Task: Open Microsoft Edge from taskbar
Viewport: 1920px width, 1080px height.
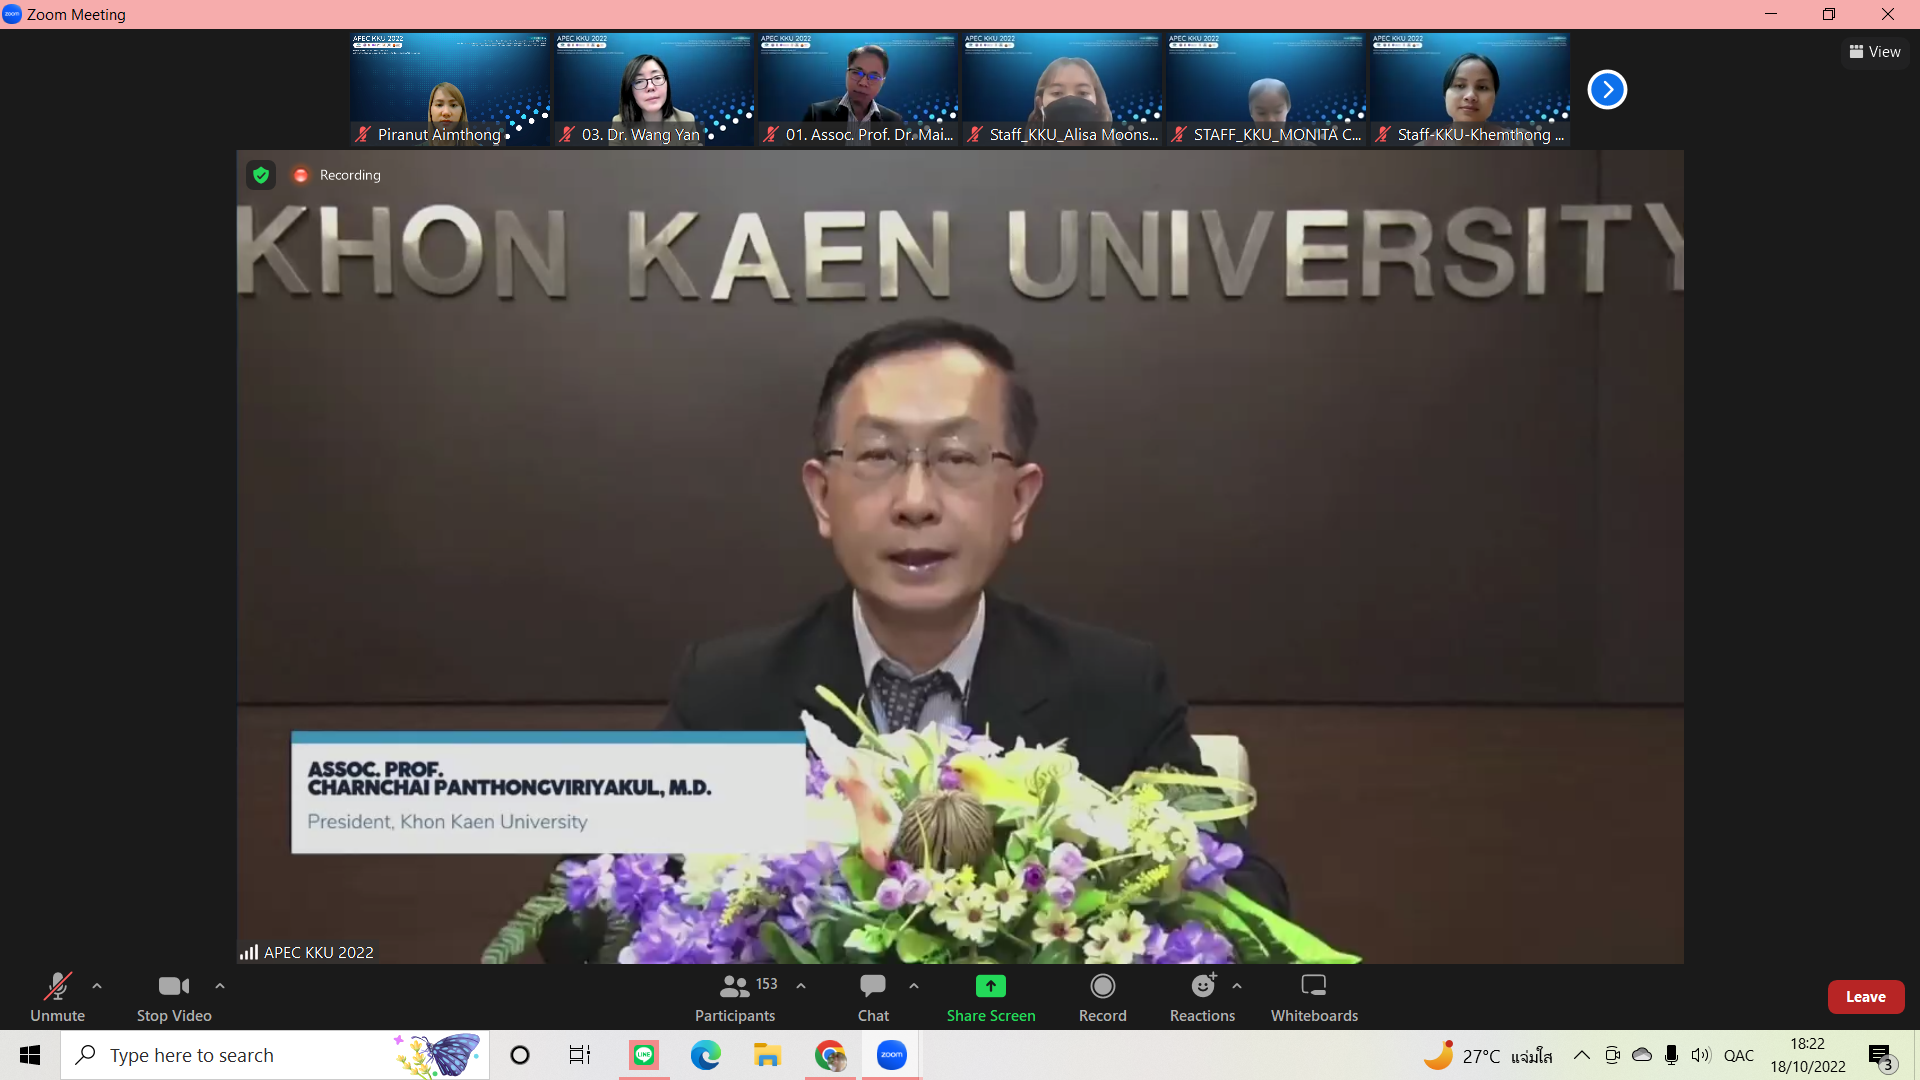Action: 705,1055
